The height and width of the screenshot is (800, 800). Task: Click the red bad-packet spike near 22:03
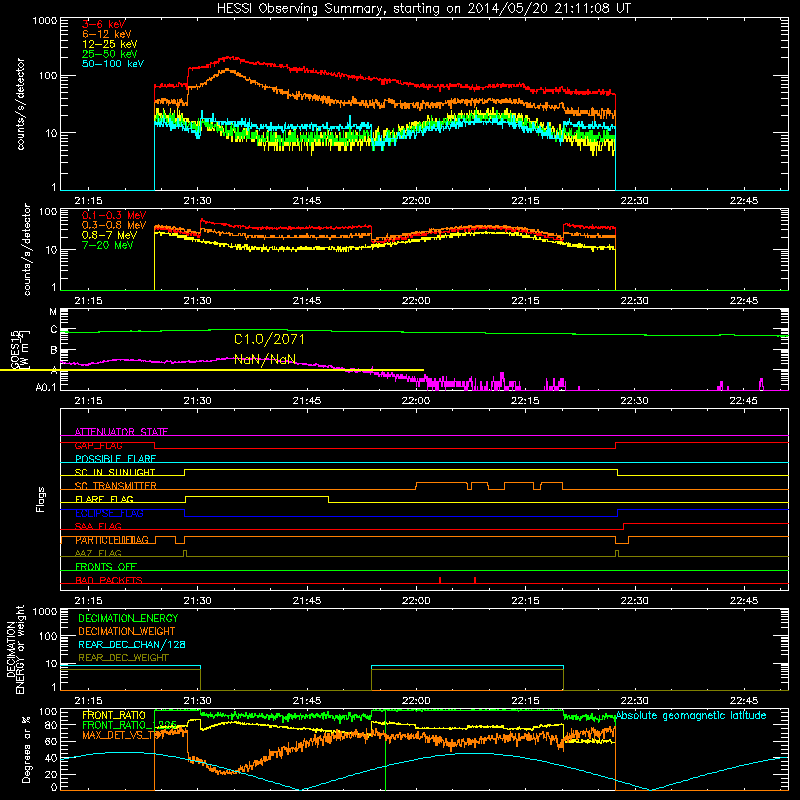(x=440, y=580)
